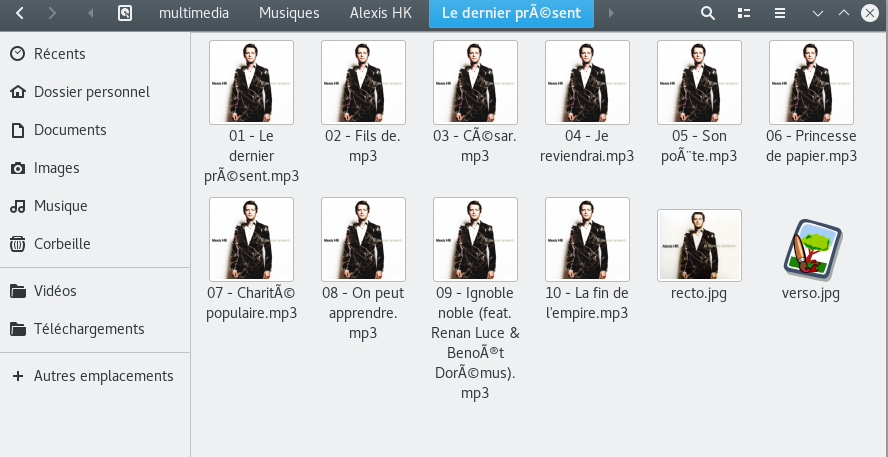This screenshot has width=888, height=457.
Task: Select thumbnail of 09 - Ignoble noble track
Action: coord(476,239)
